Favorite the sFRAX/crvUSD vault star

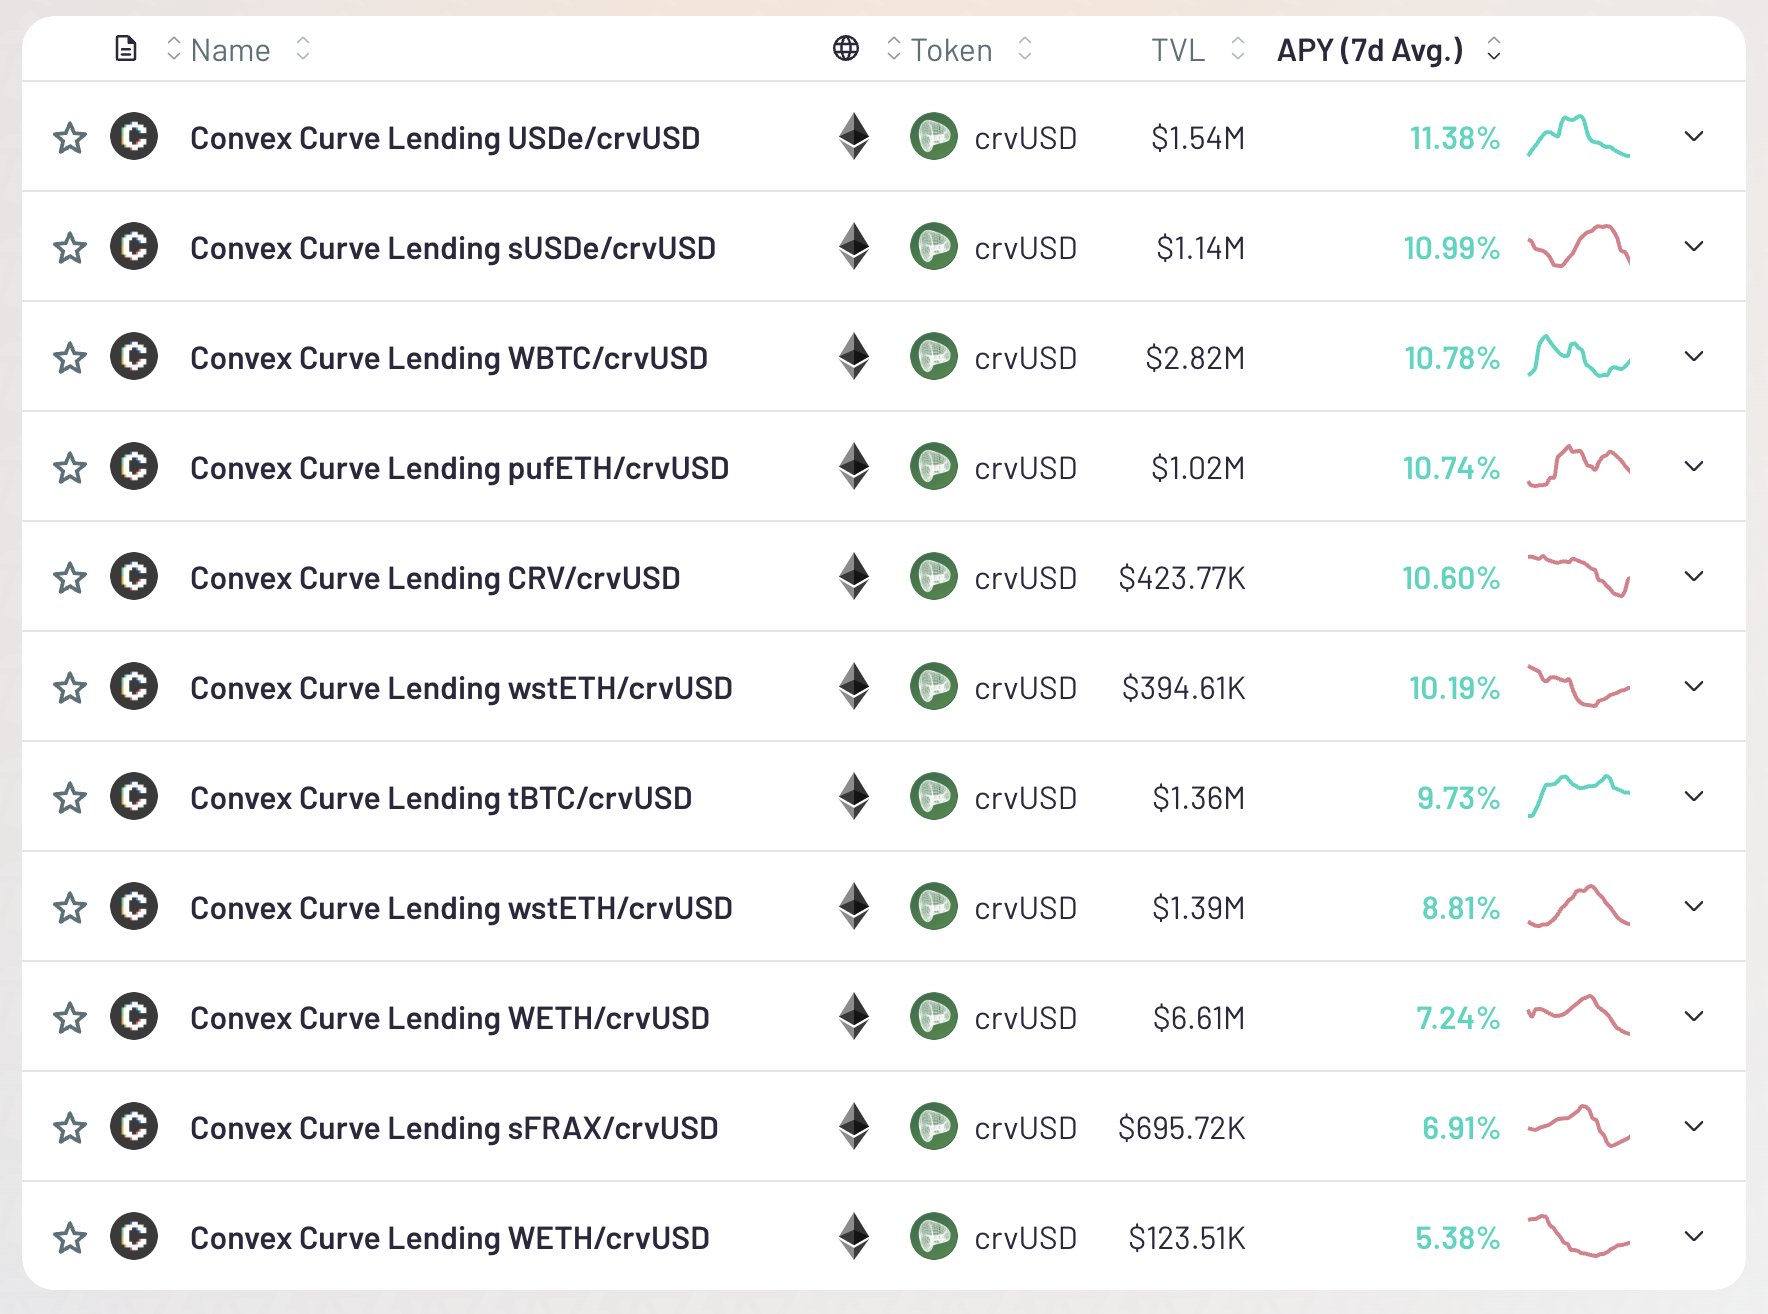click(x=70, y=1127)
